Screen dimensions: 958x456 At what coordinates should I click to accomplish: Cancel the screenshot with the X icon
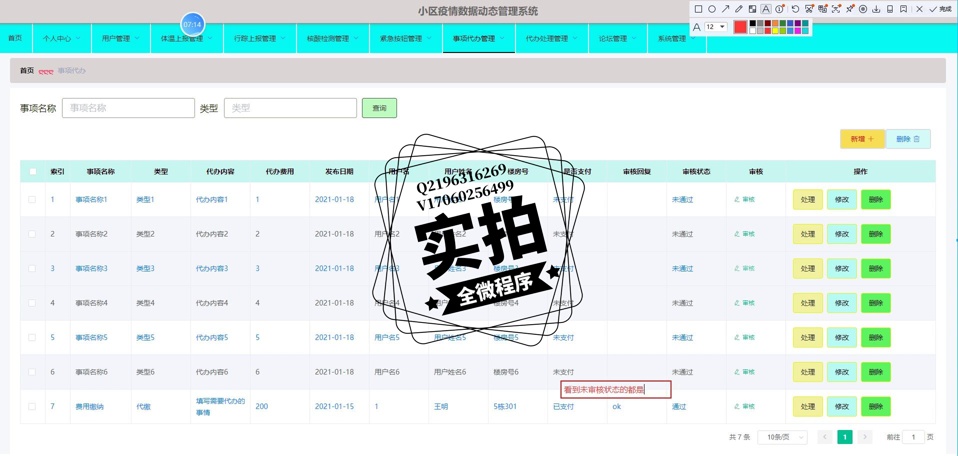click(919, 9)
